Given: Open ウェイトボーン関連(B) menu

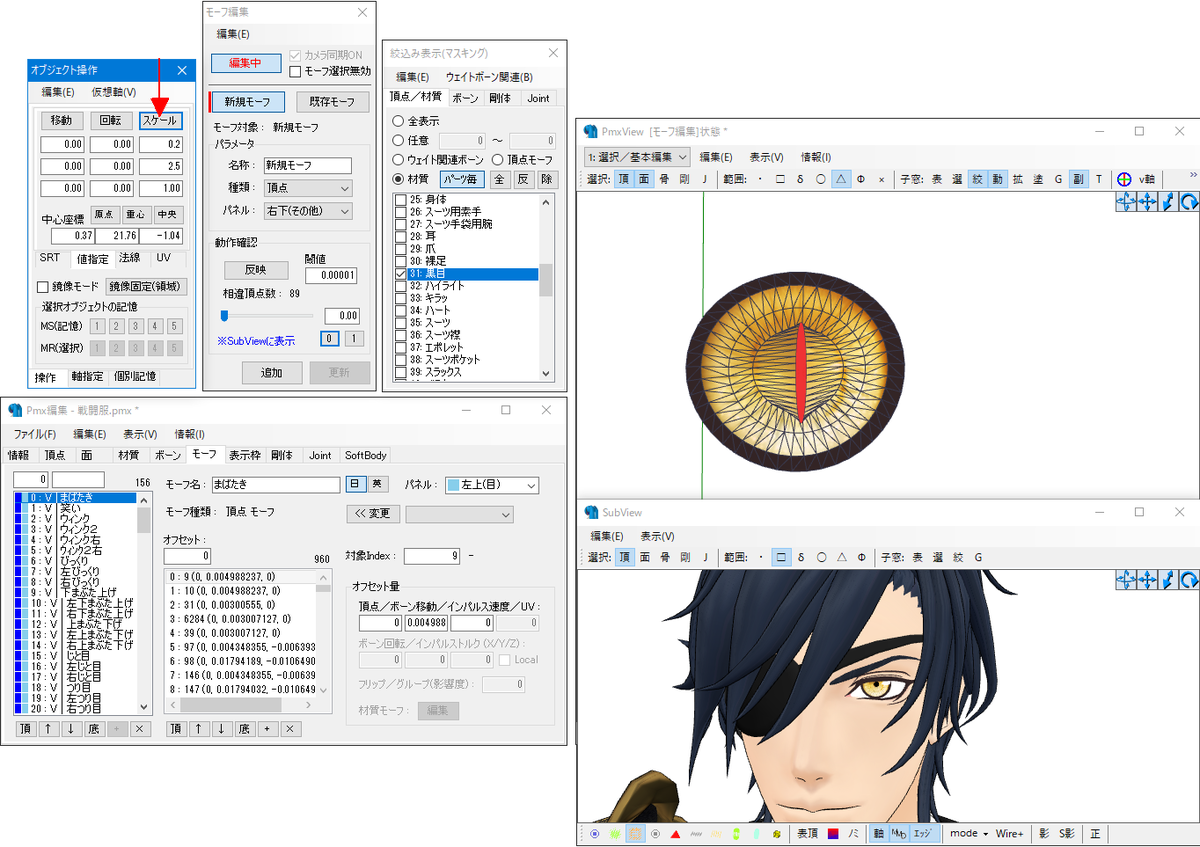Looking at the screenshot, I should tap(489, 77).
